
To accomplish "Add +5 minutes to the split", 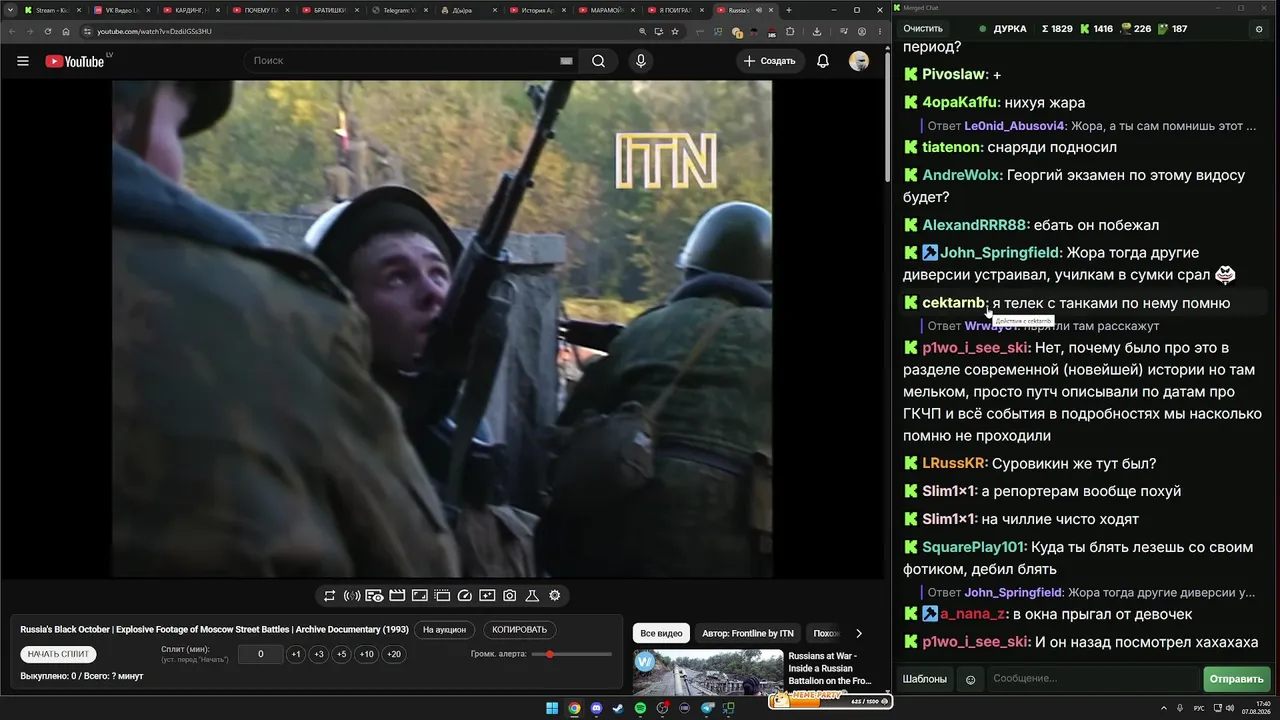I will (x=341, y=654).
